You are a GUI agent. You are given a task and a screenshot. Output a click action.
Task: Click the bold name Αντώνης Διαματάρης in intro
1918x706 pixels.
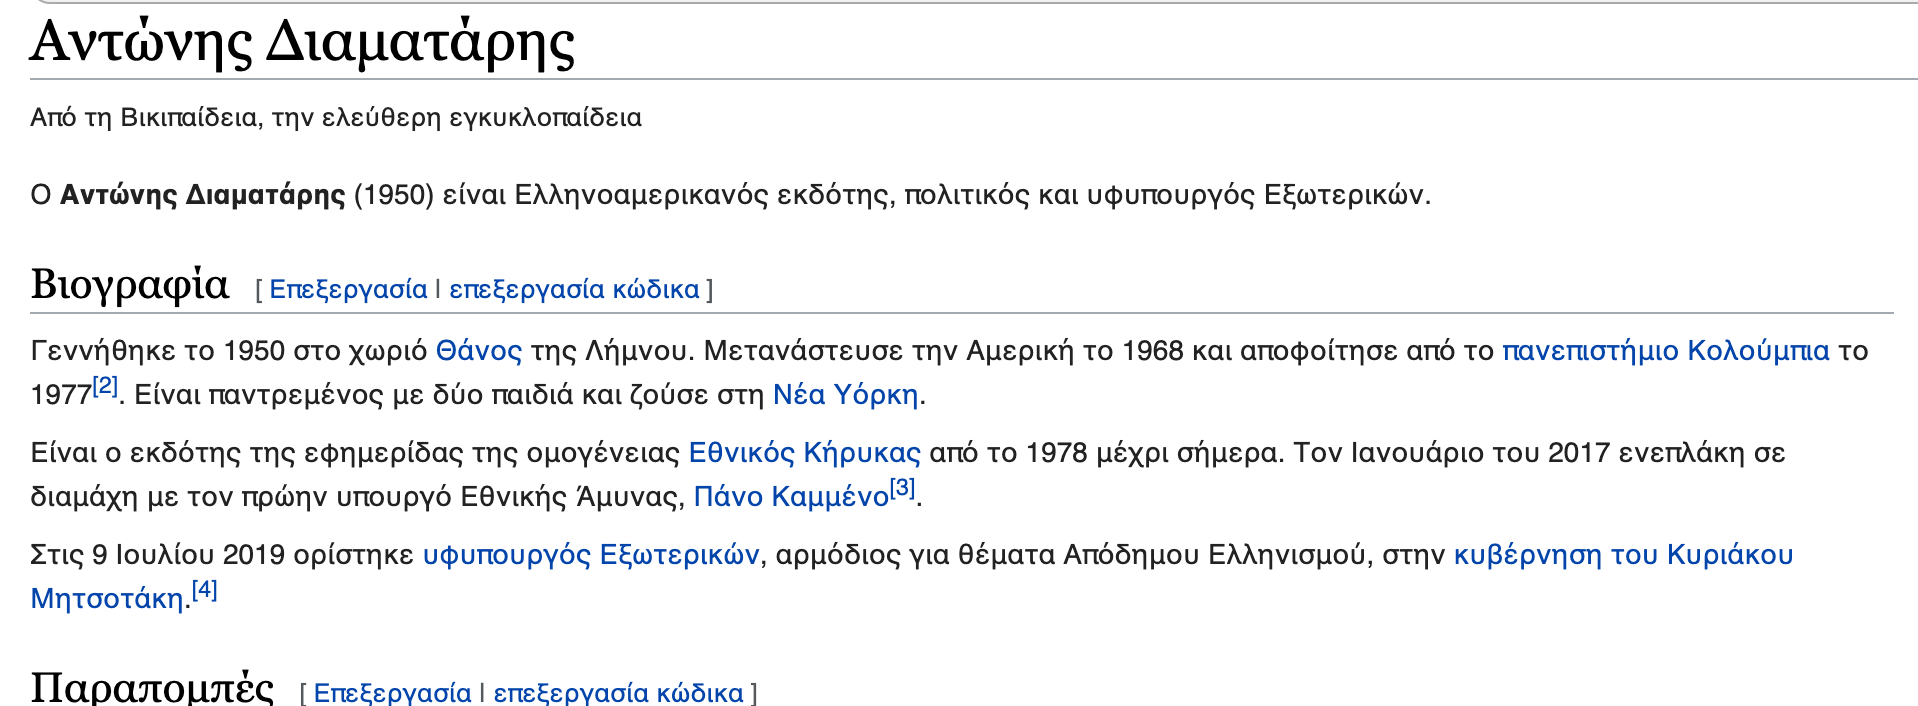tap(202, 195)
